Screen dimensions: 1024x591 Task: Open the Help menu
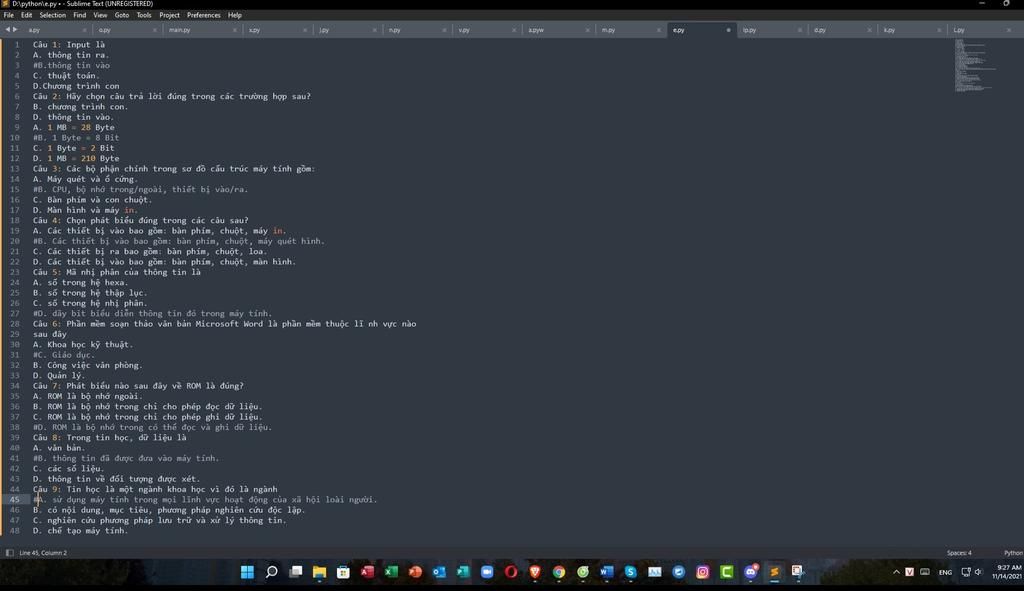click(x=234, y=15)
